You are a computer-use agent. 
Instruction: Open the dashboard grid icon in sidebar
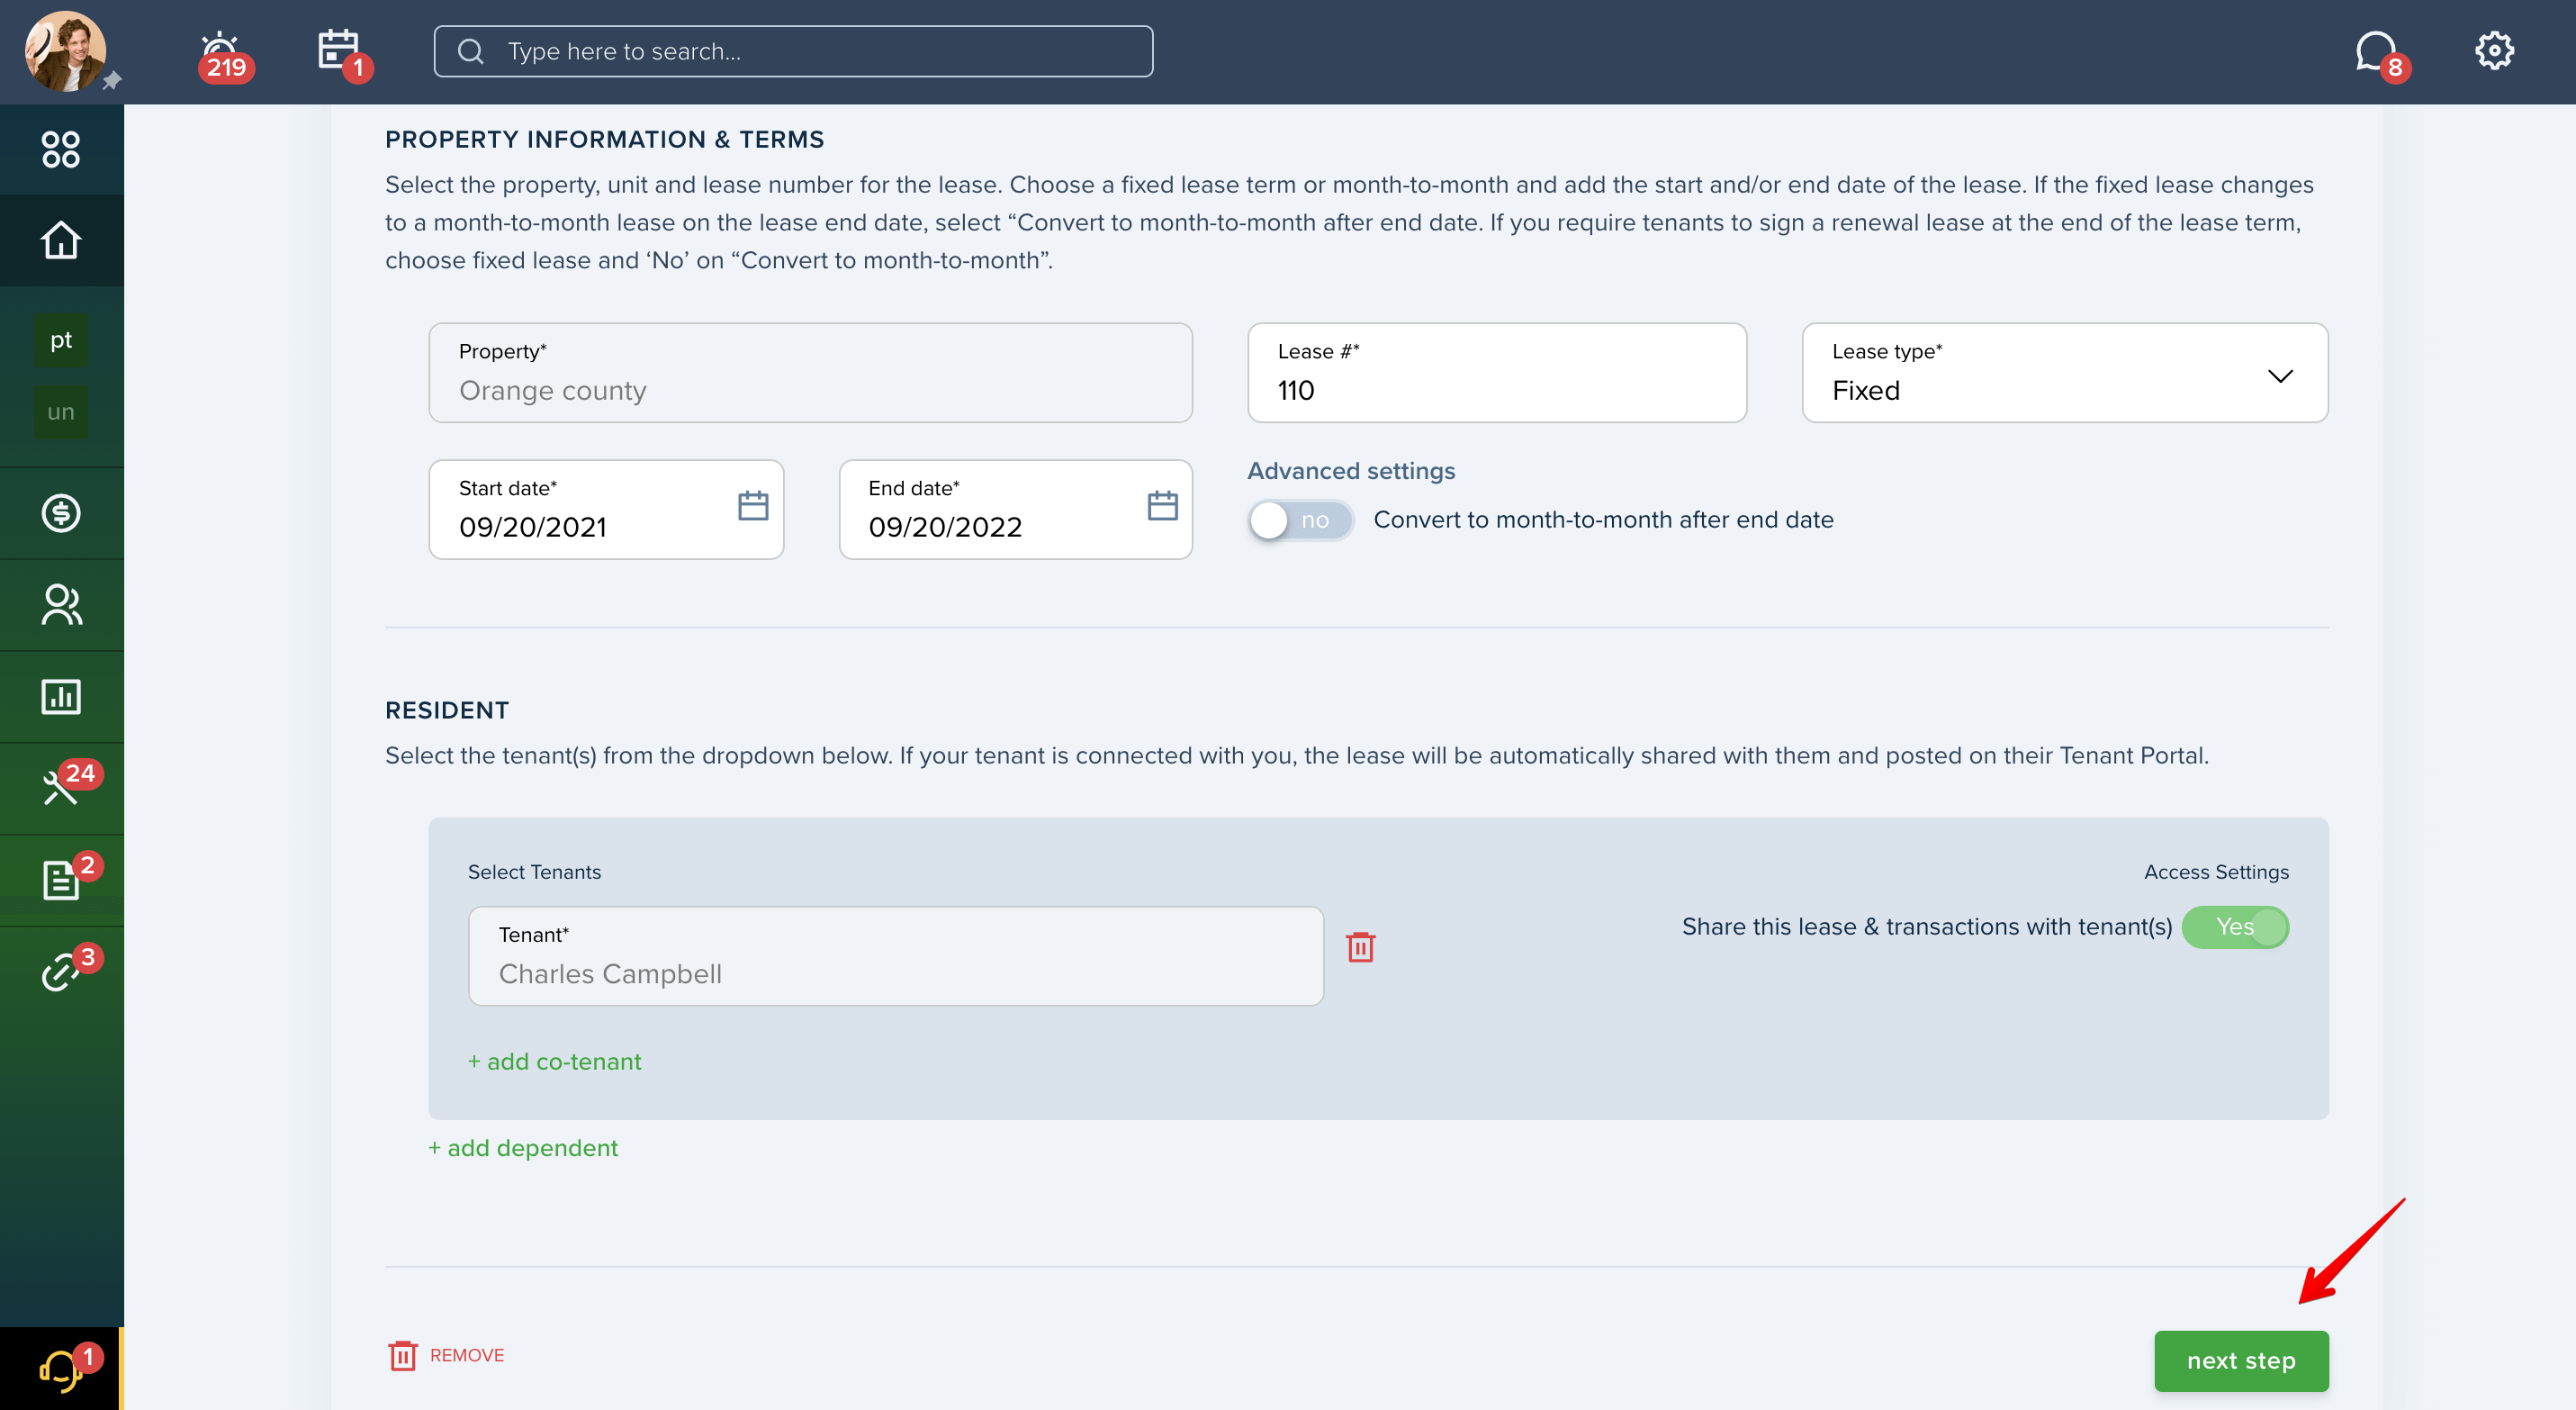(x=61, y=149)
